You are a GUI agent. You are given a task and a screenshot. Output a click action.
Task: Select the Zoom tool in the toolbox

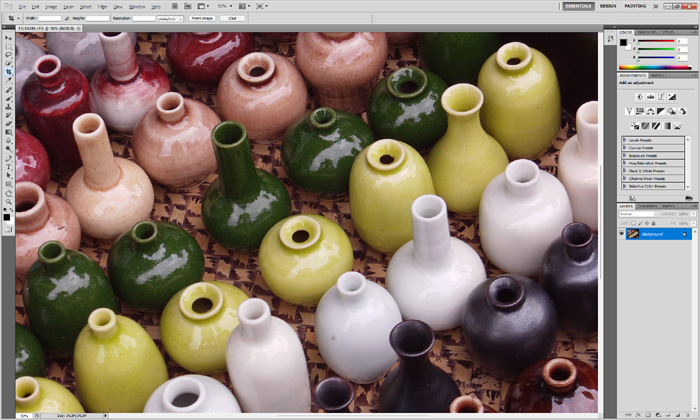pos(8,202)
